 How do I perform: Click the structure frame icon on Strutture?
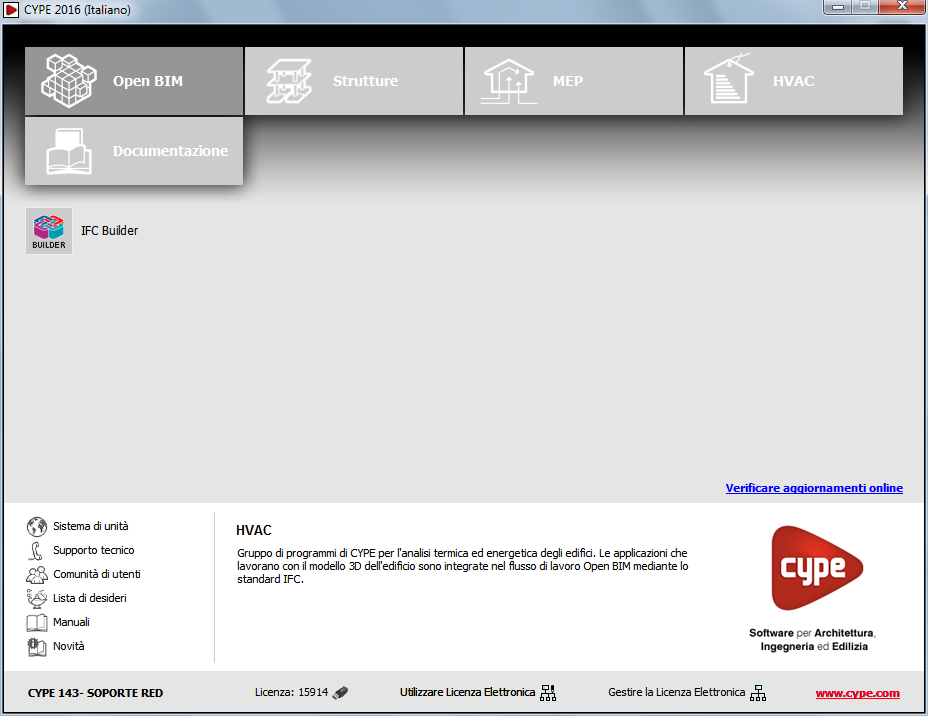coord(289,81)
